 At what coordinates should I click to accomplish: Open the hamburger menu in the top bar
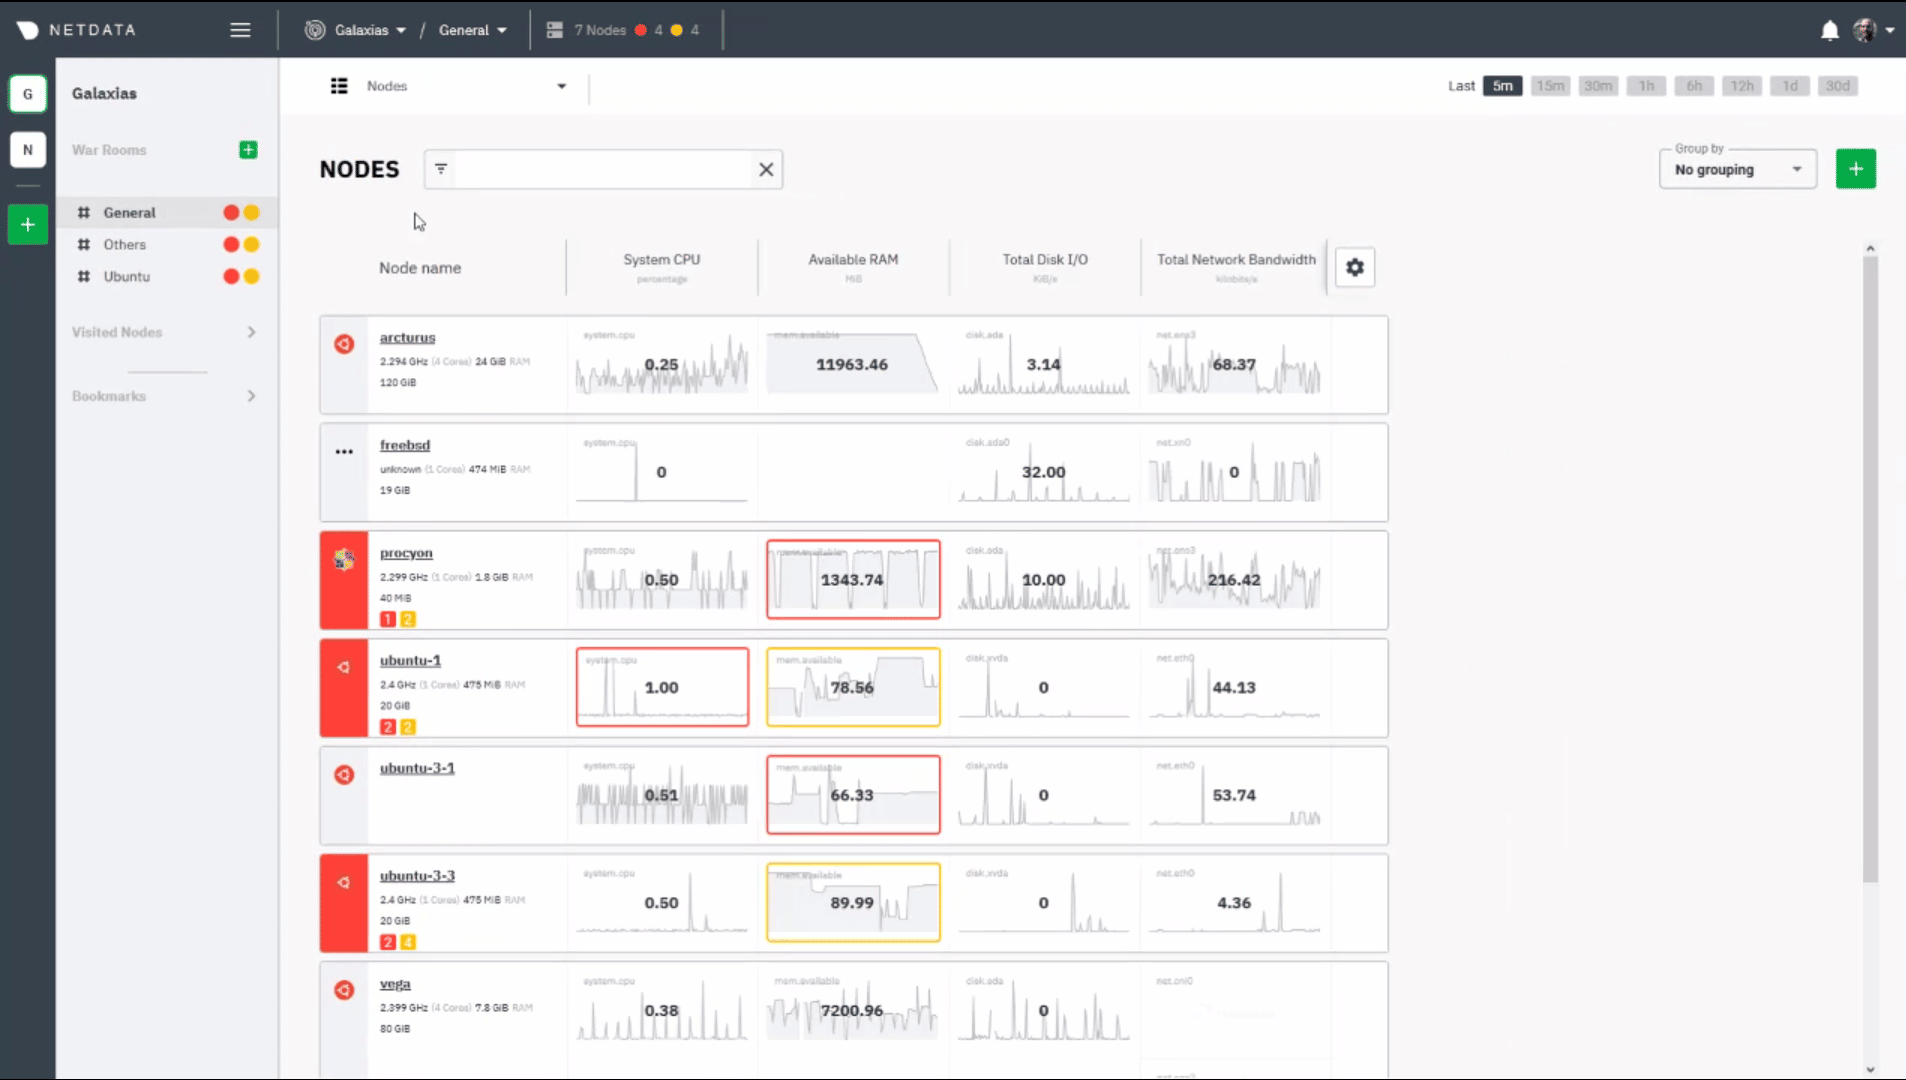pos(240,30)
